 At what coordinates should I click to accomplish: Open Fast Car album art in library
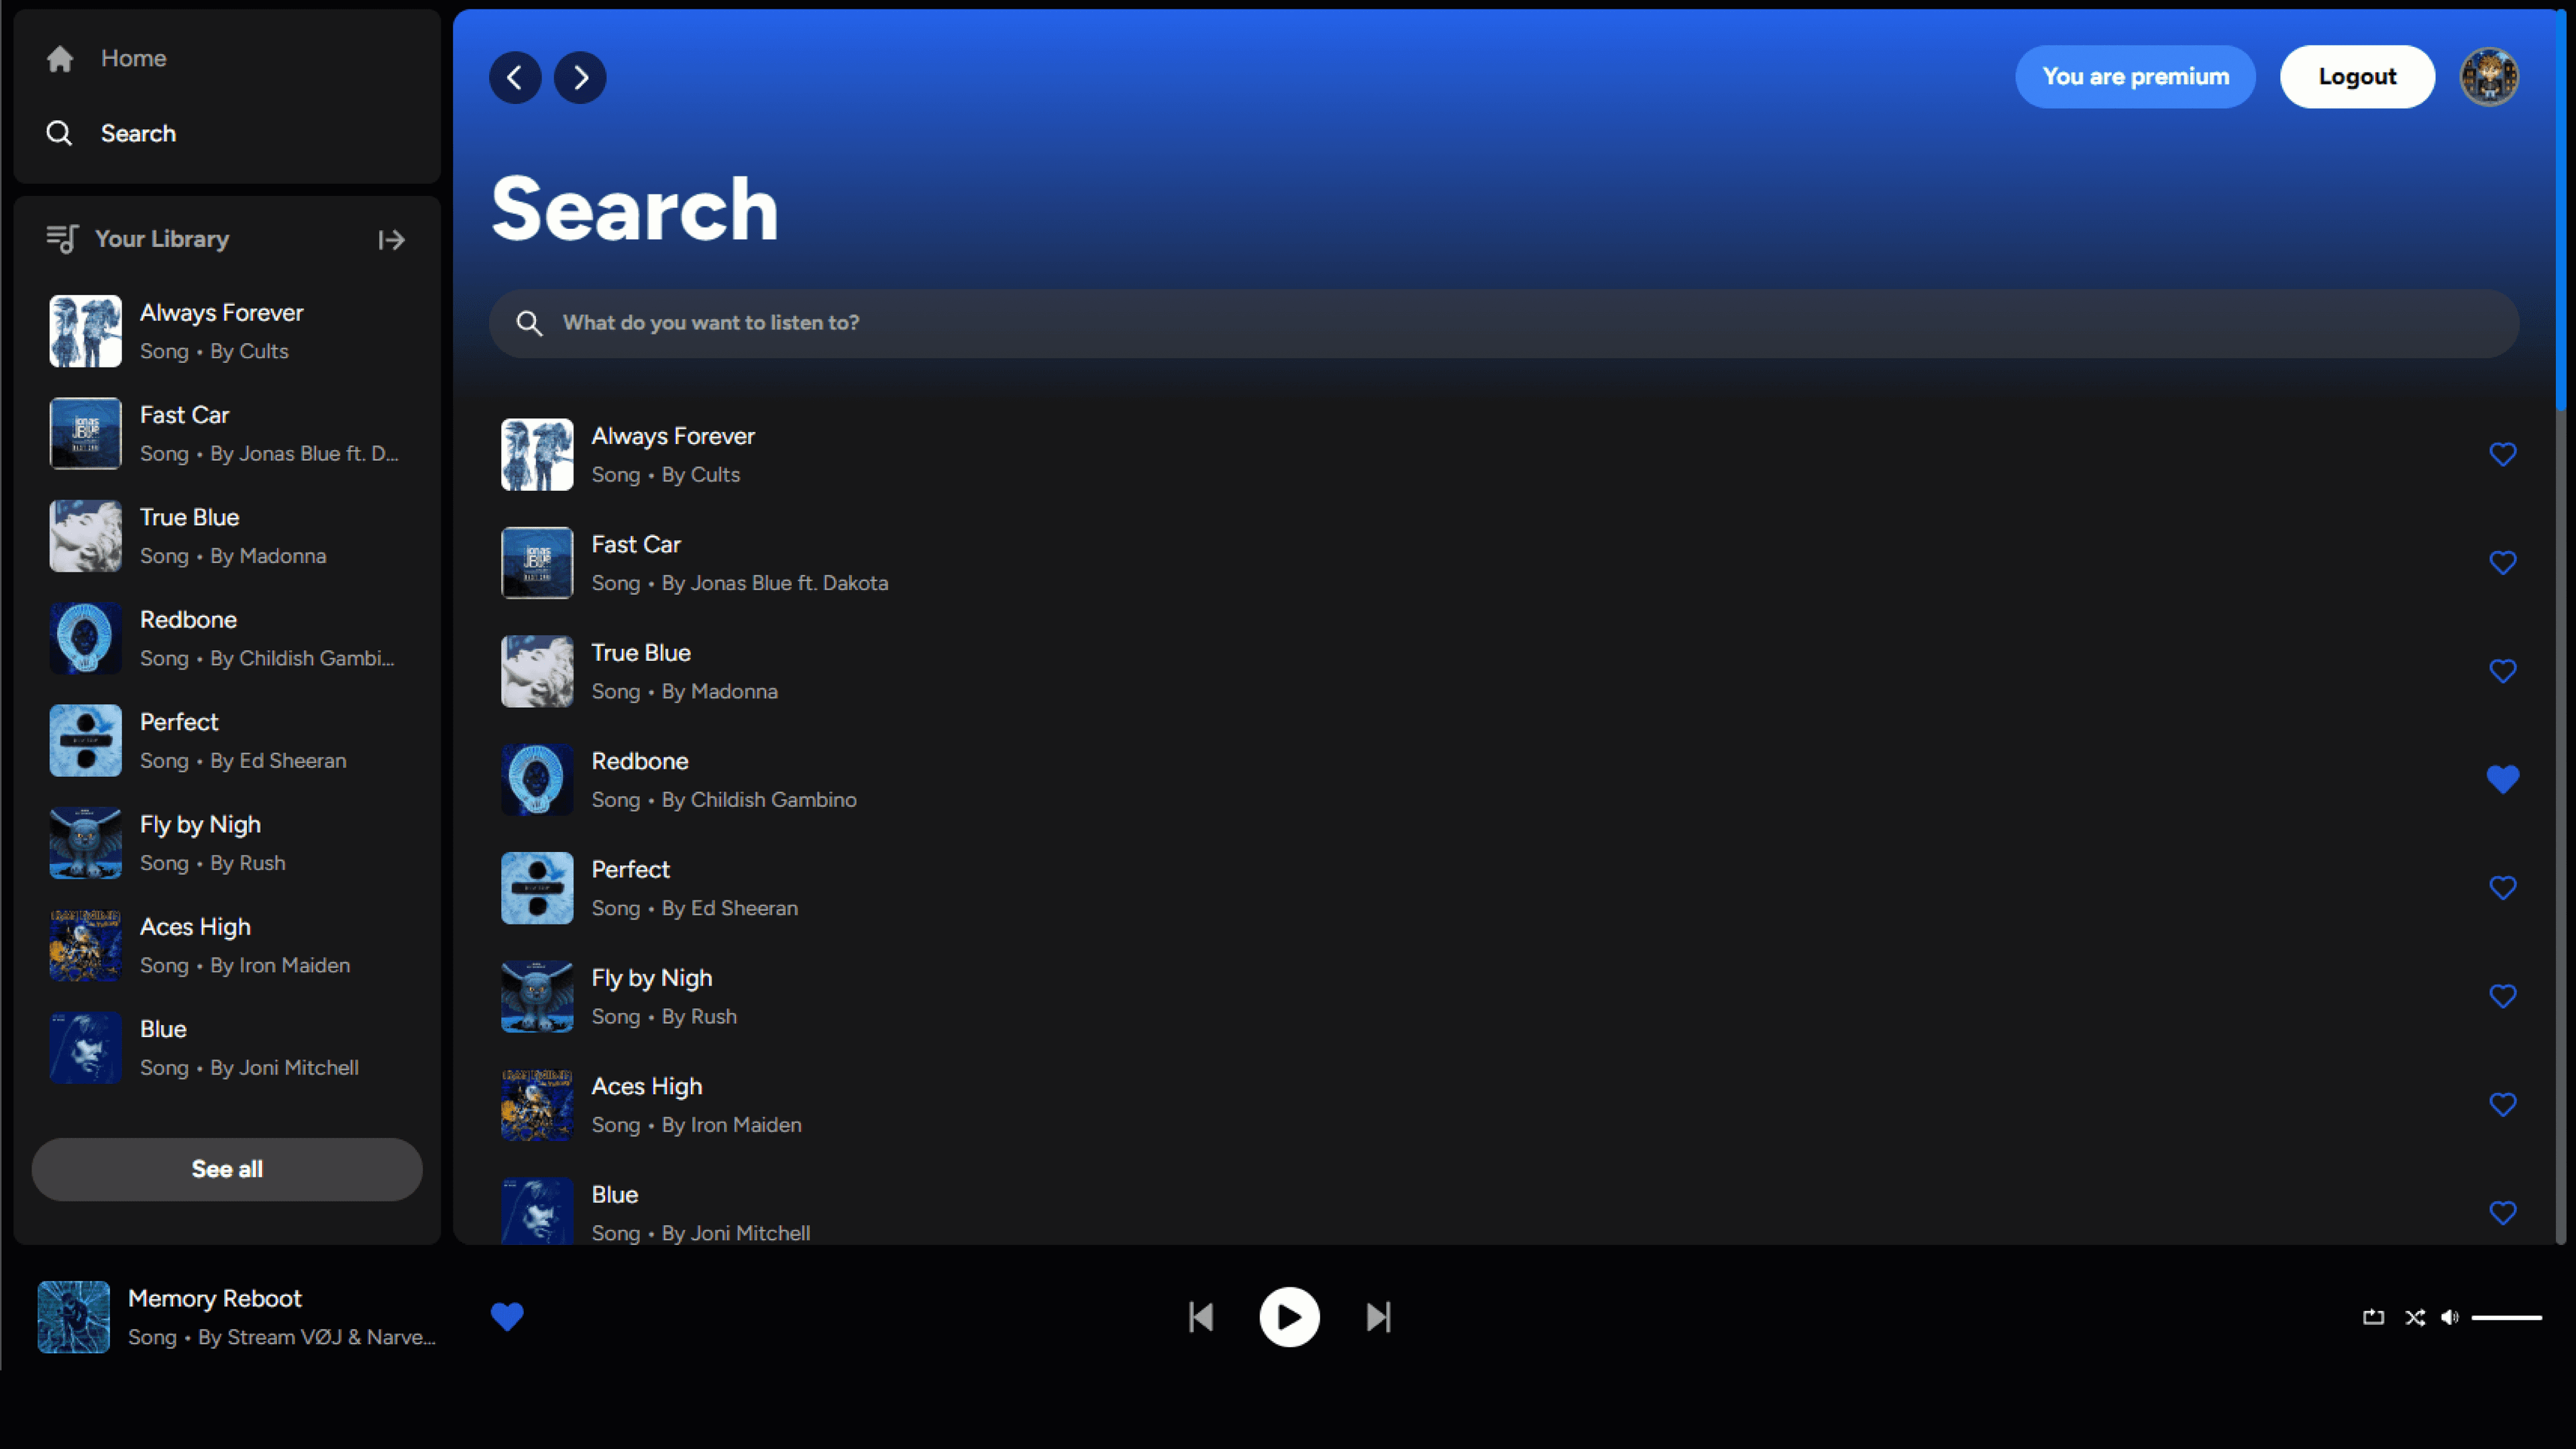tap(86, 433)
